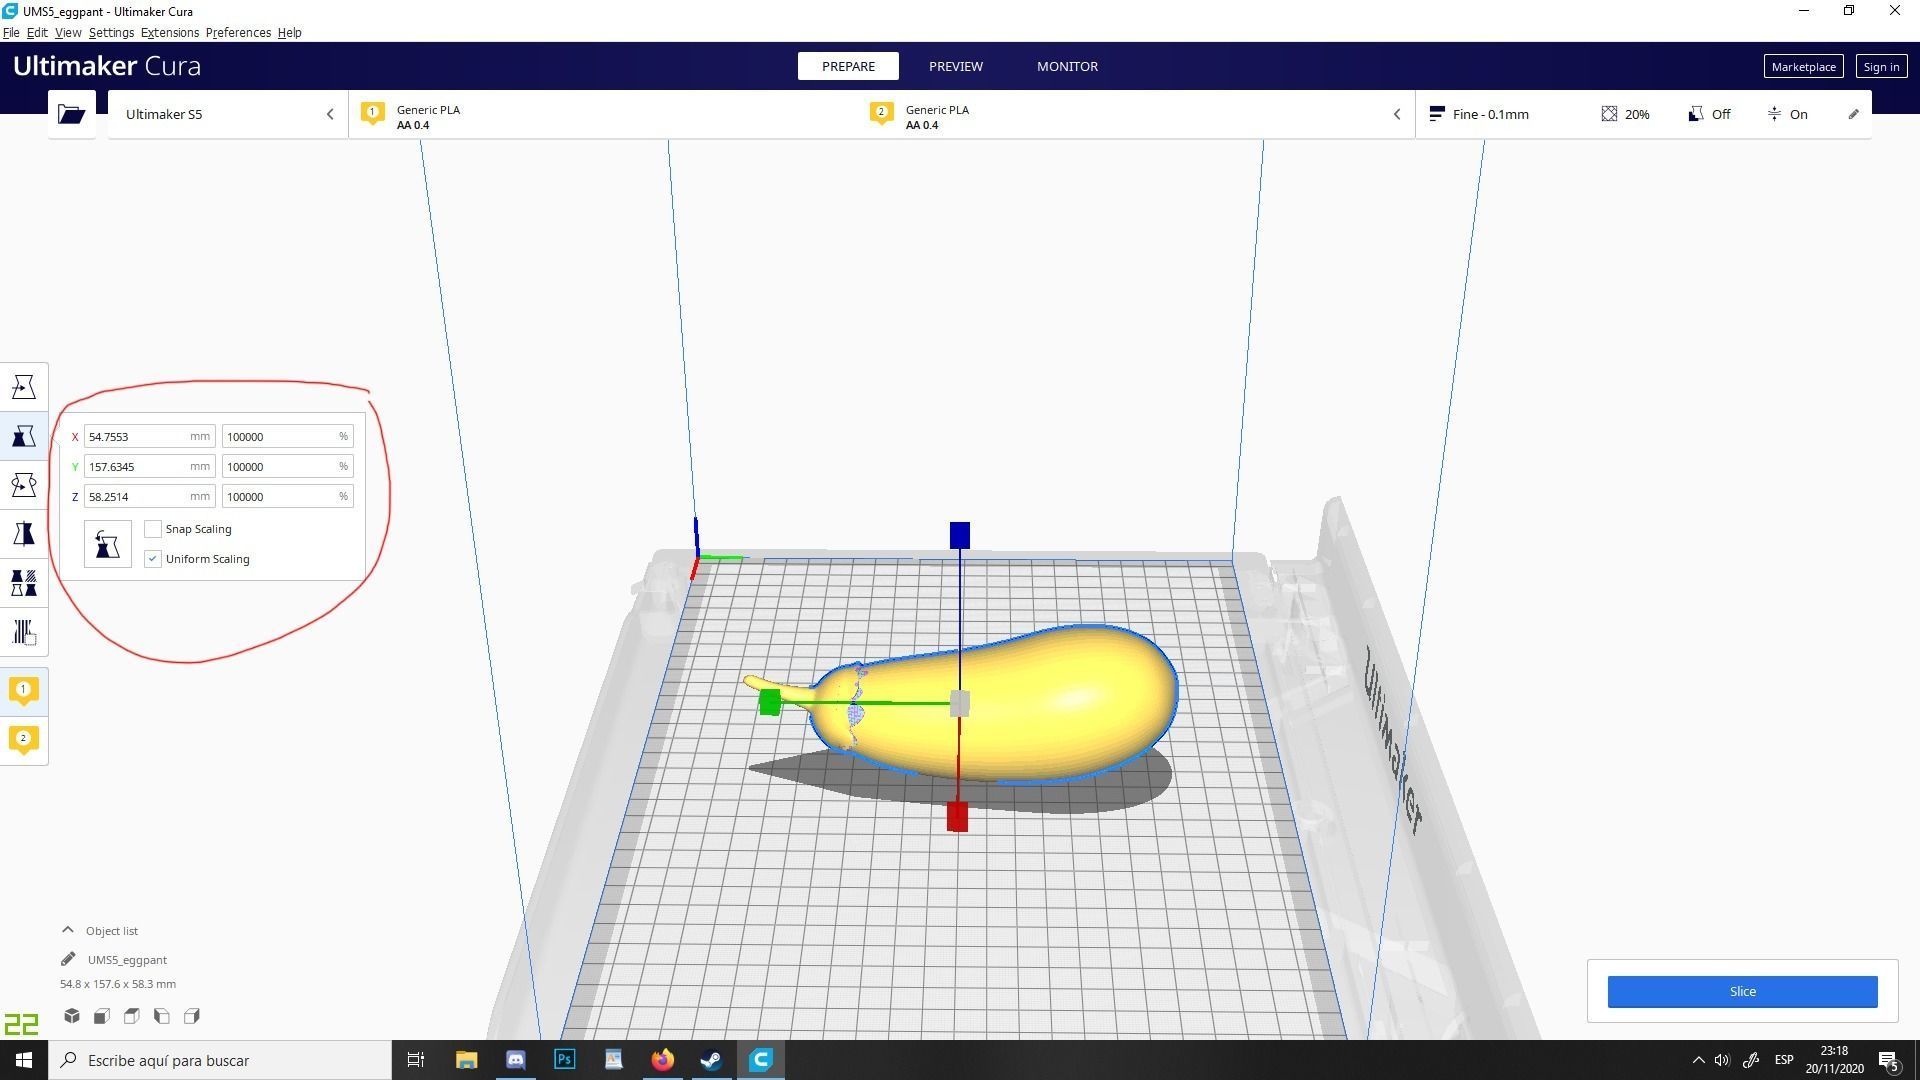
Task: Select UM5S_eggpant in the object list
Action: click(x=127, y=960)
